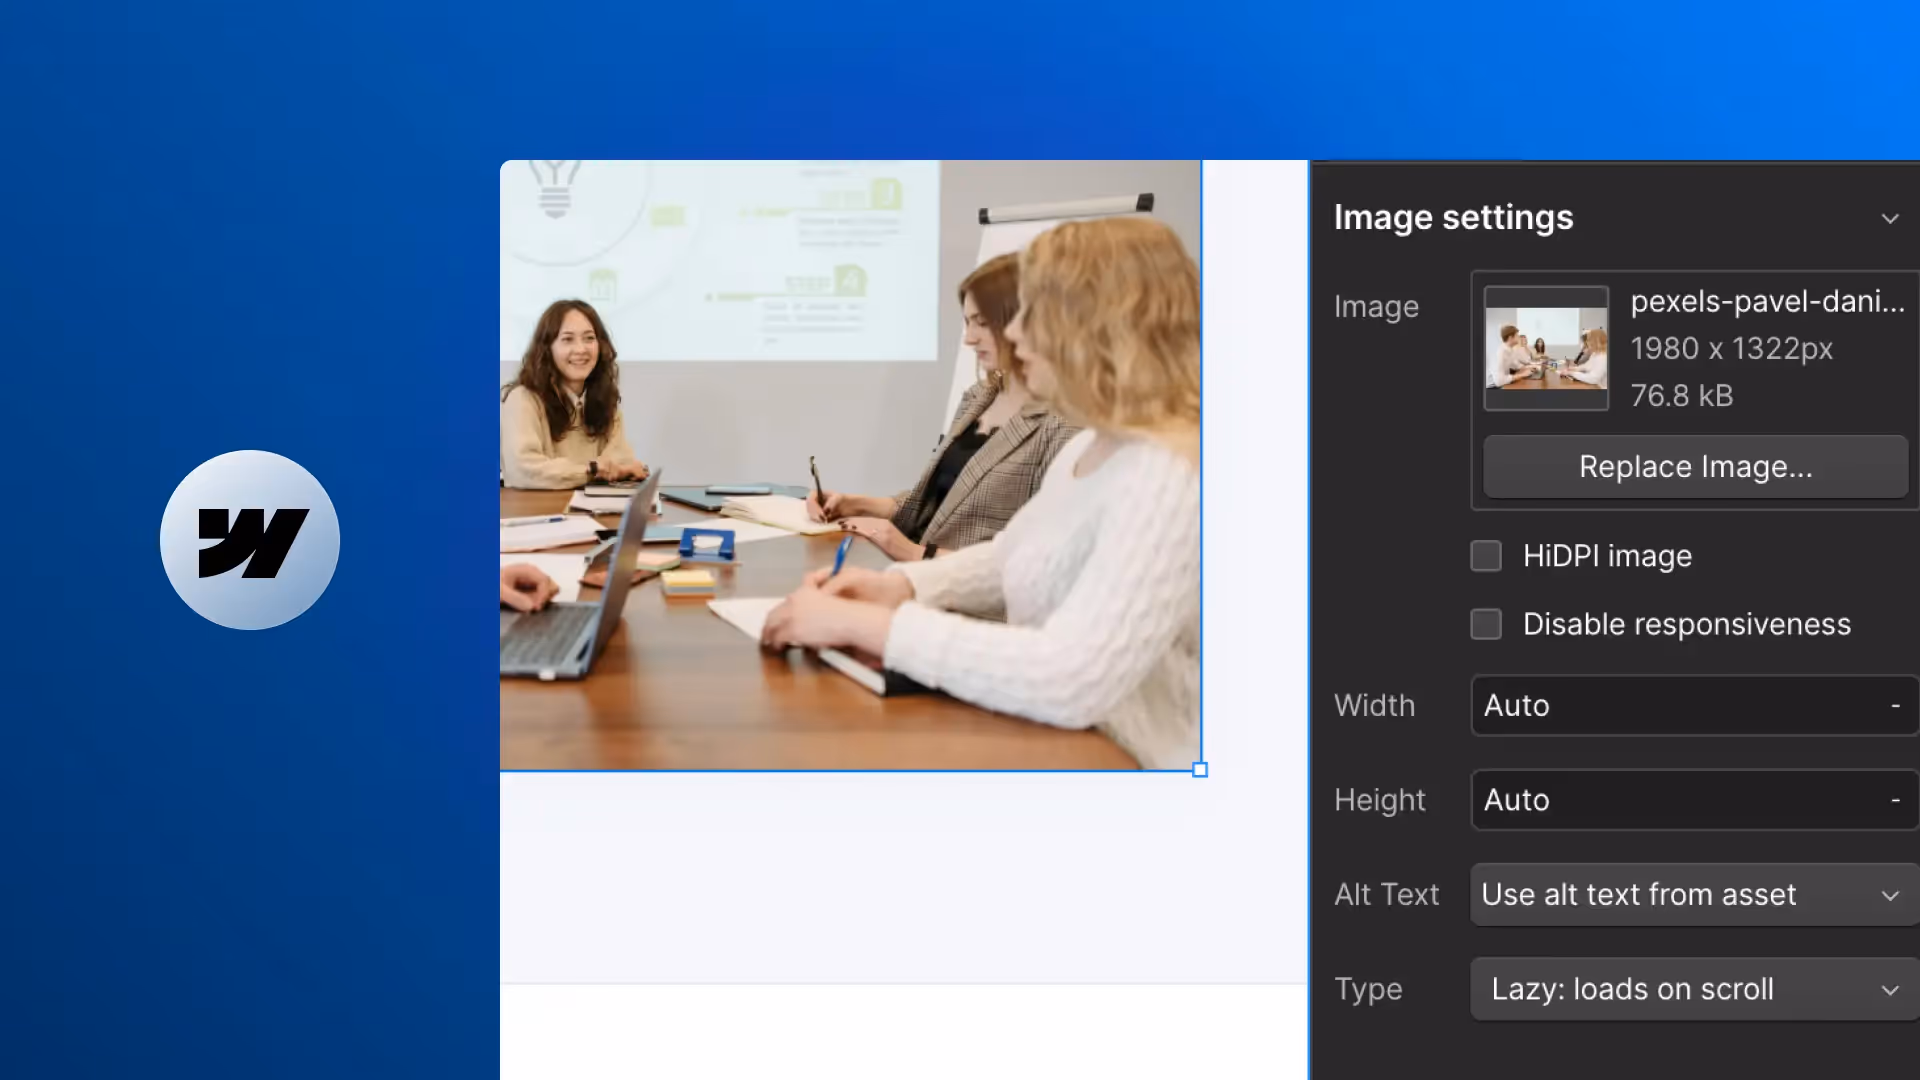Click the HiDPI image label text

coord(1607,556)
